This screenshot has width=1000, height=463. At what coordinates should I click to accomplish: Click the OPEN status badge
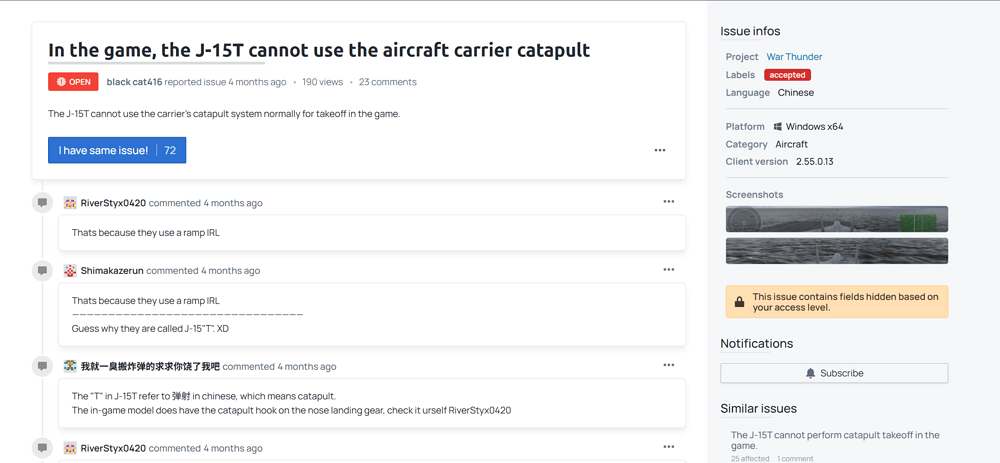(73, 82)
